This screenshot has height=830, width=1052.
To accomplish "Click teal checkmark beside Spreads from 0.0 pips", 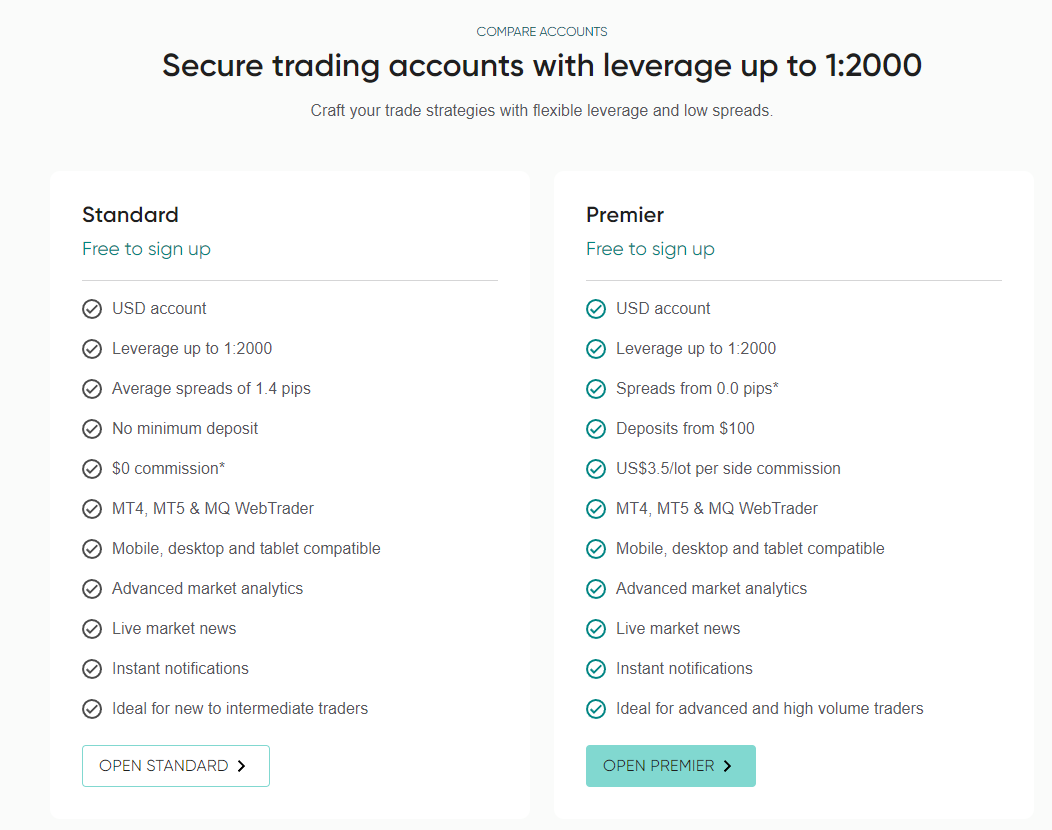I will 596,388.
